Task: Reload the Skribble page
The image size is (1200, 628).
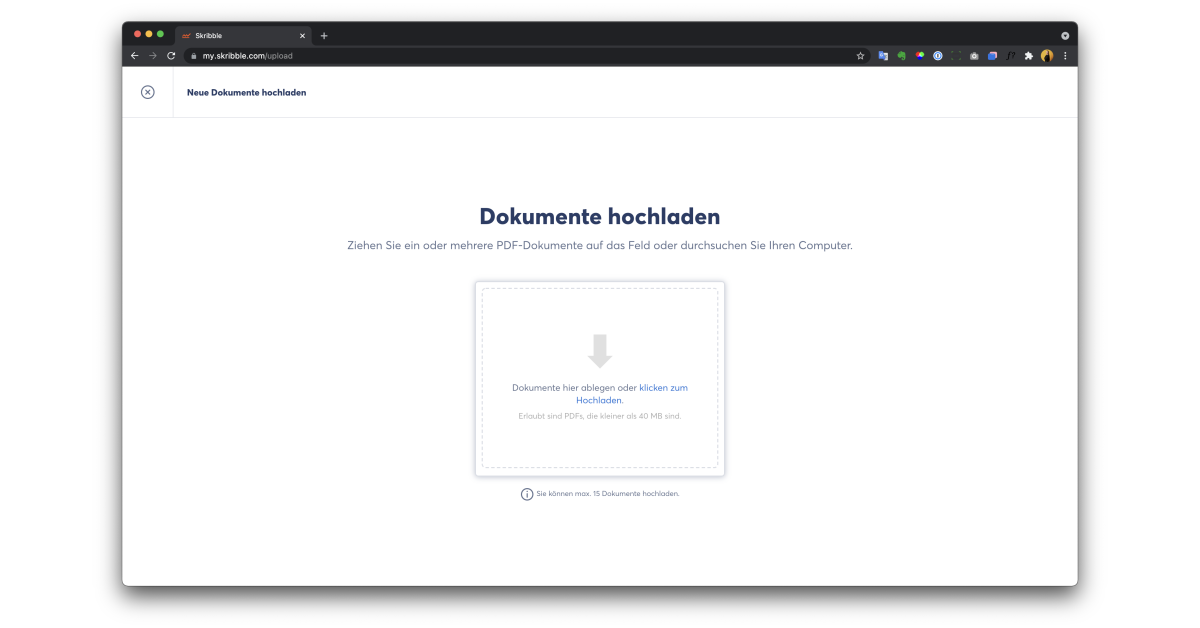Action: tap(171, 56)
